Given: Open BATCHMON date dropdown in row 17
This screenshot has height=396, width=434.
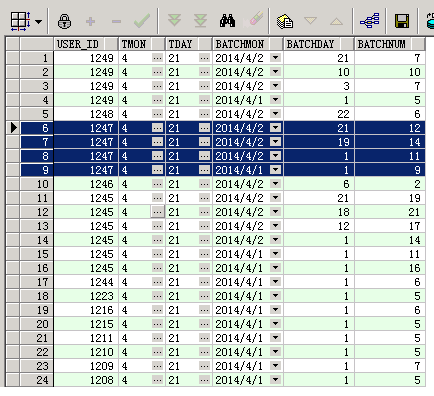Looking at the screenshot, I should tap(275, 282).
